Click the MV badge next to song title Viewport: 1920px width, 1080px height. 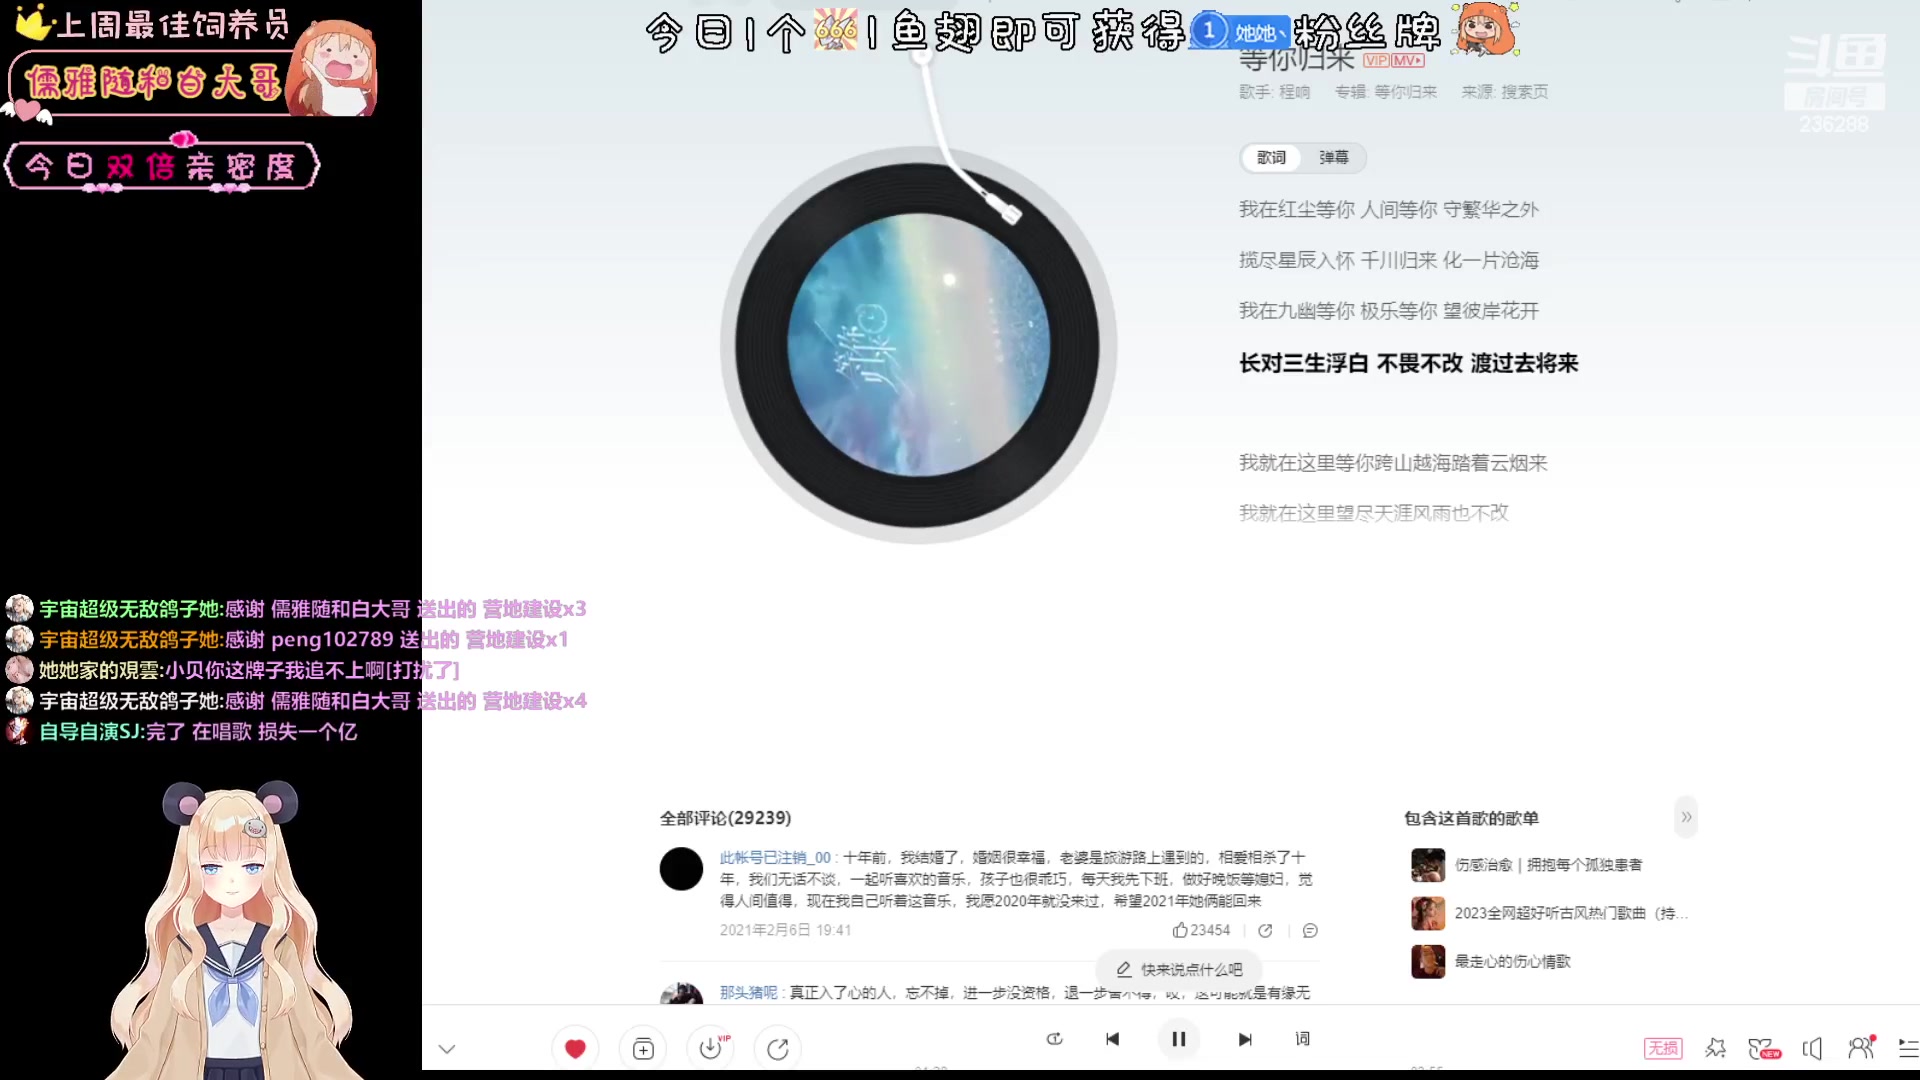point(1408,61)
